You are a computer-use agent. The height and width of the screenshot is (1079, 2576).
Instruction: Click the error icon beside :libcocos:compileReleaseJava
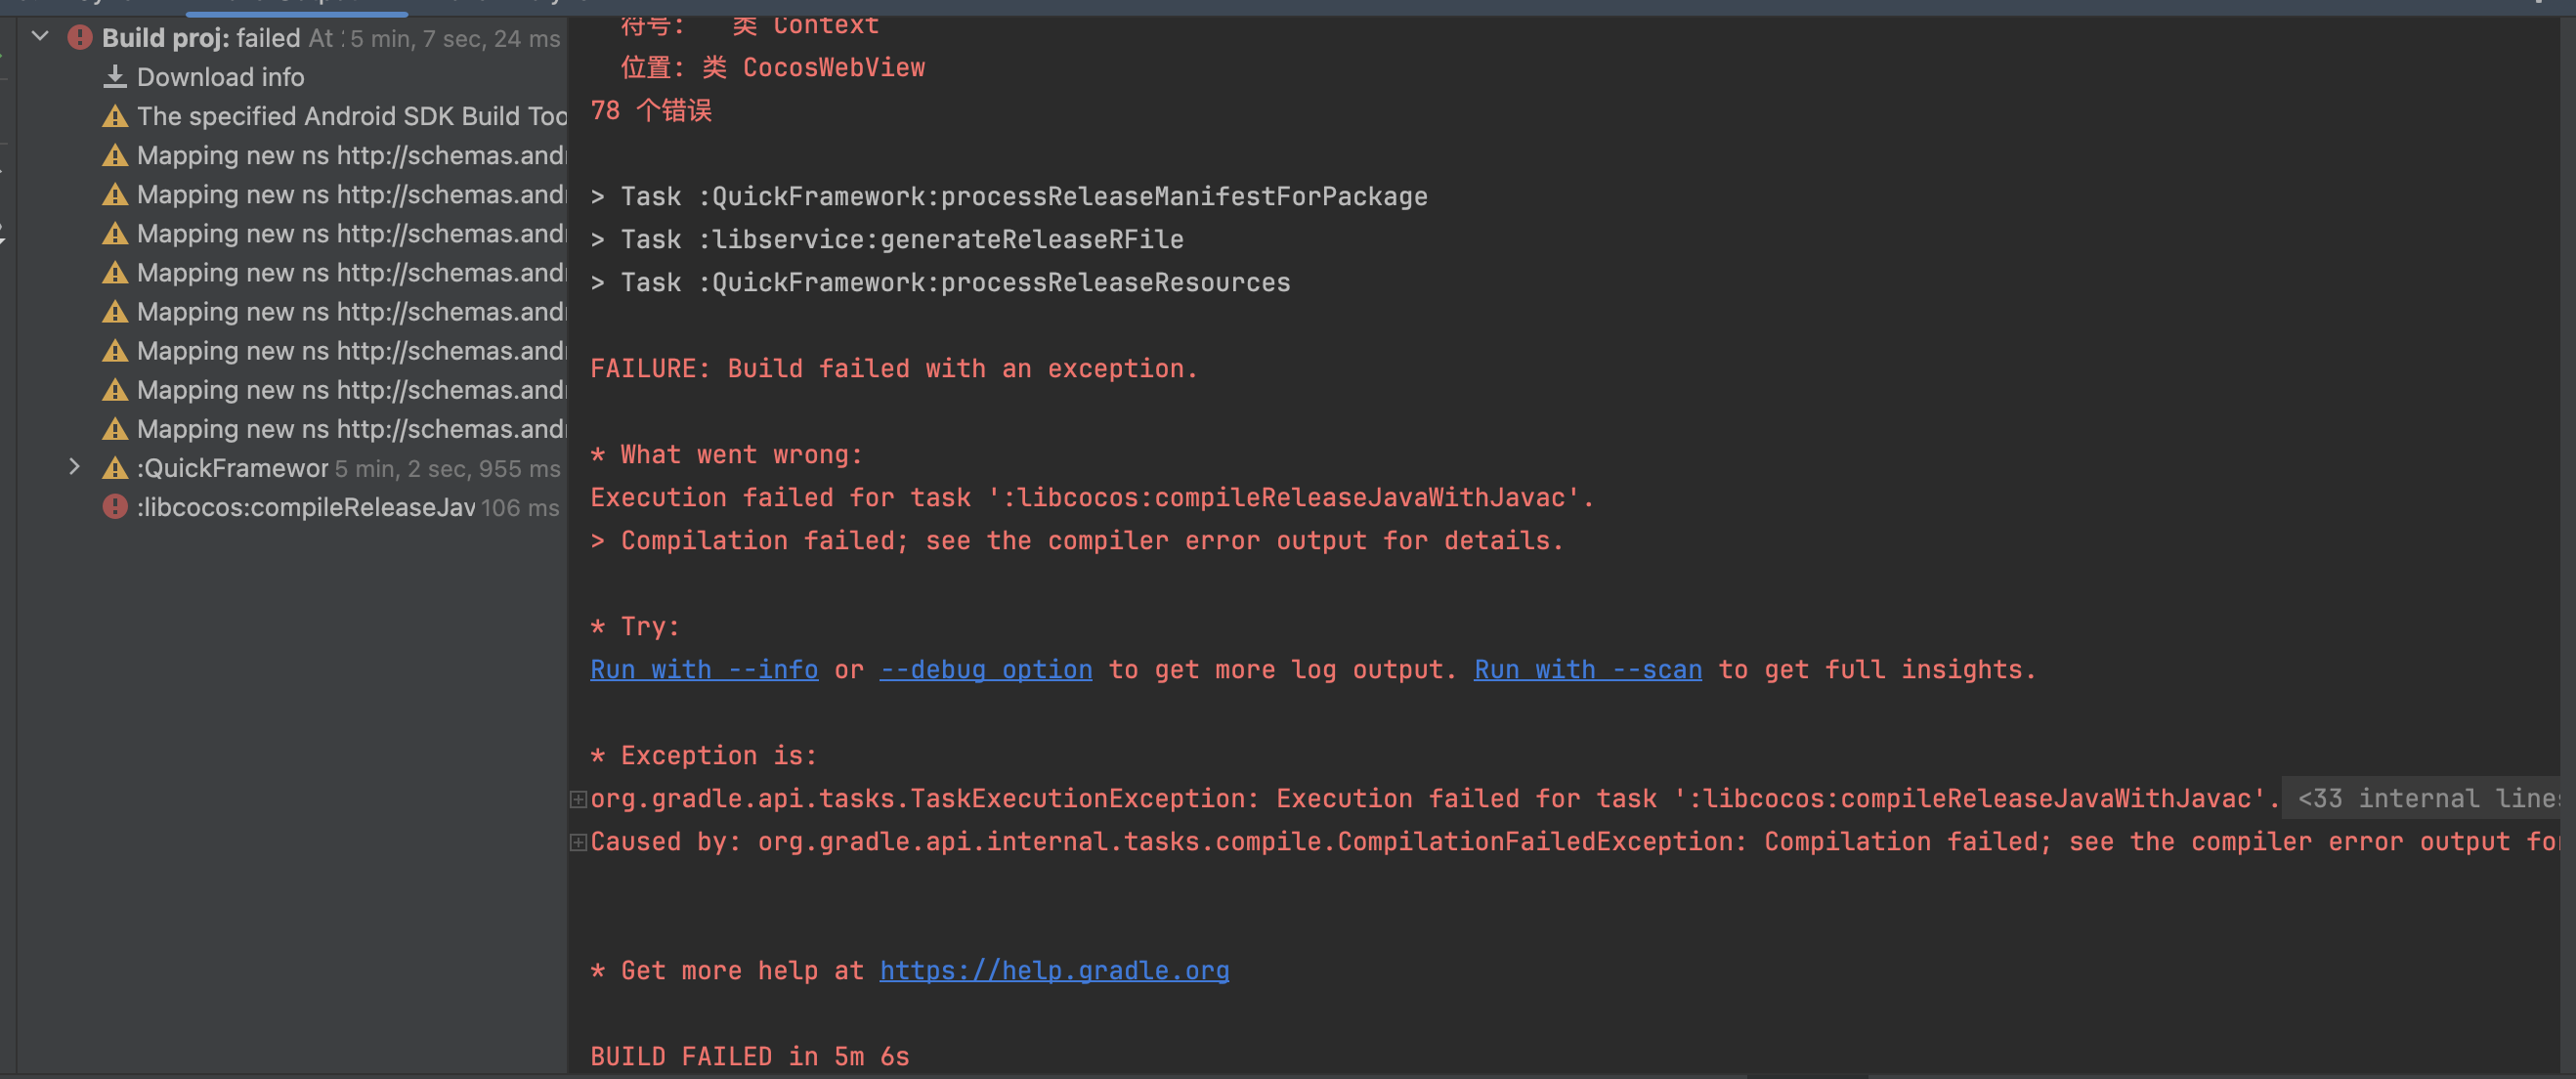pyautogui.click(x=115, y=507)
